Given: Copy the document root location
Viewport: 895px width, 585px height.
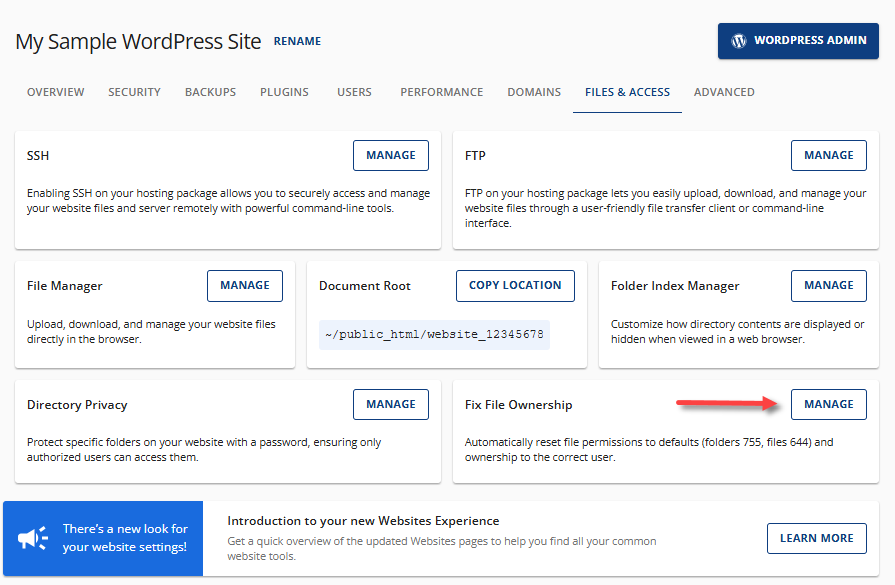Looking at the screenshot, I should [515, 285].
